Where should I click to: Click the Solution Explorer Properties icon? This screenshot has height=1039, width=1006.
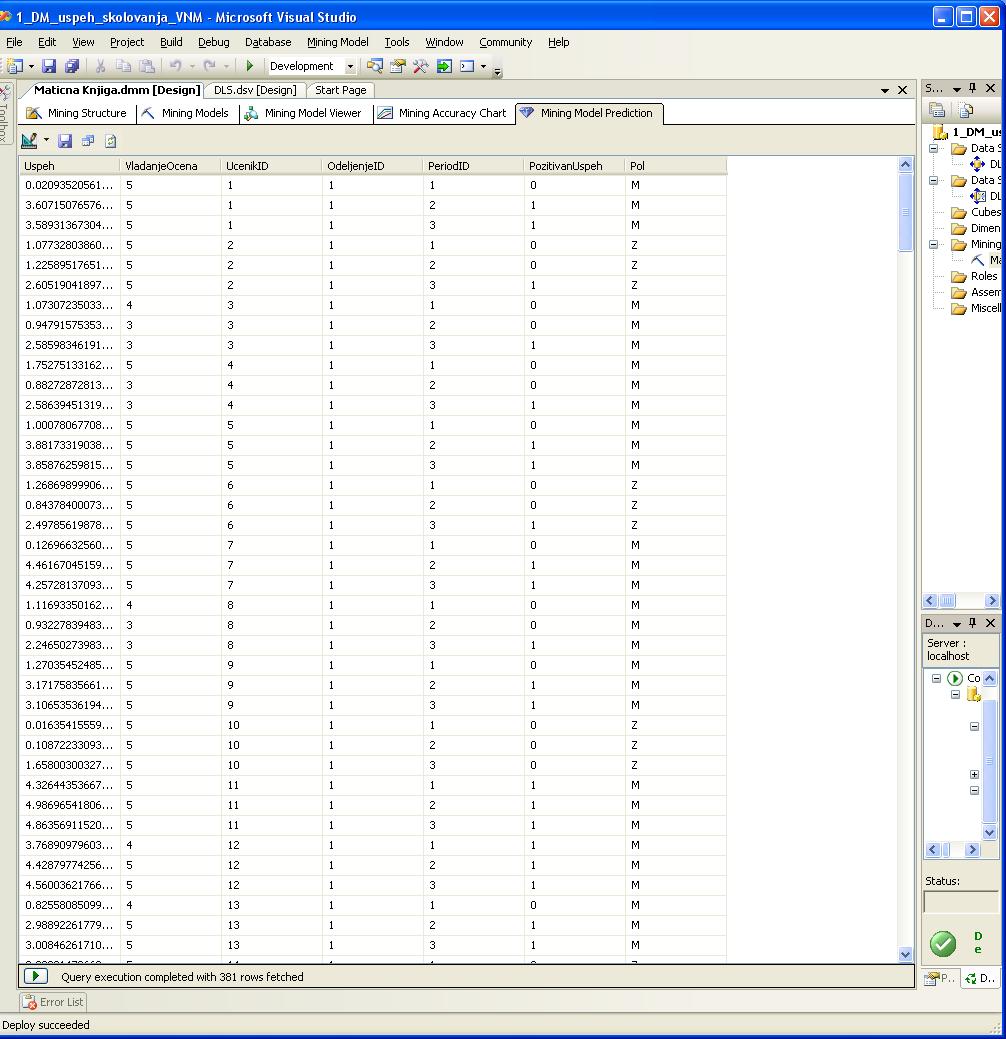click(x=936, y=110)
